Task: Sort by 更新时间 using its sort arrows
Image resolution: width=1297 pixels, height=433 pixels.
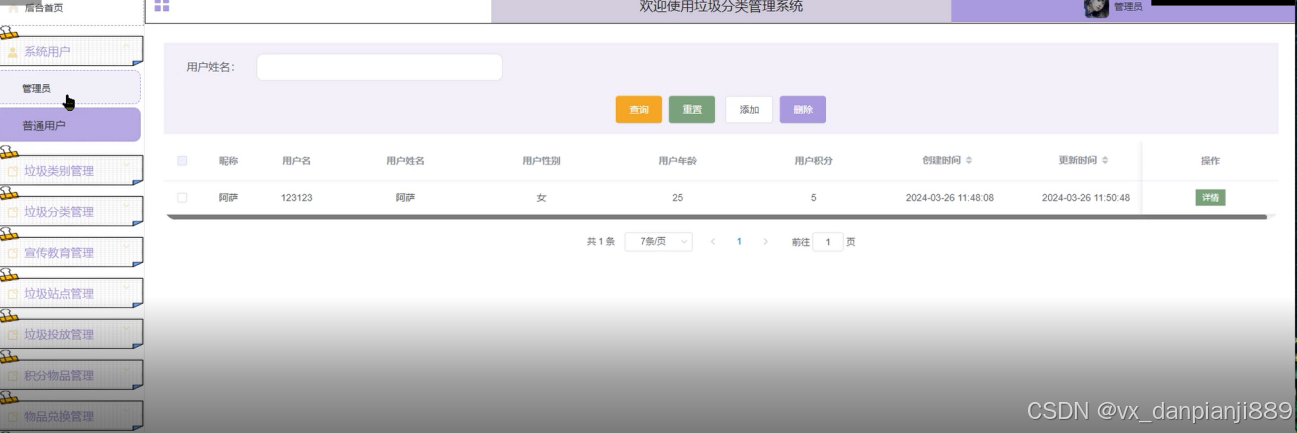Action: click(1104, 161)
